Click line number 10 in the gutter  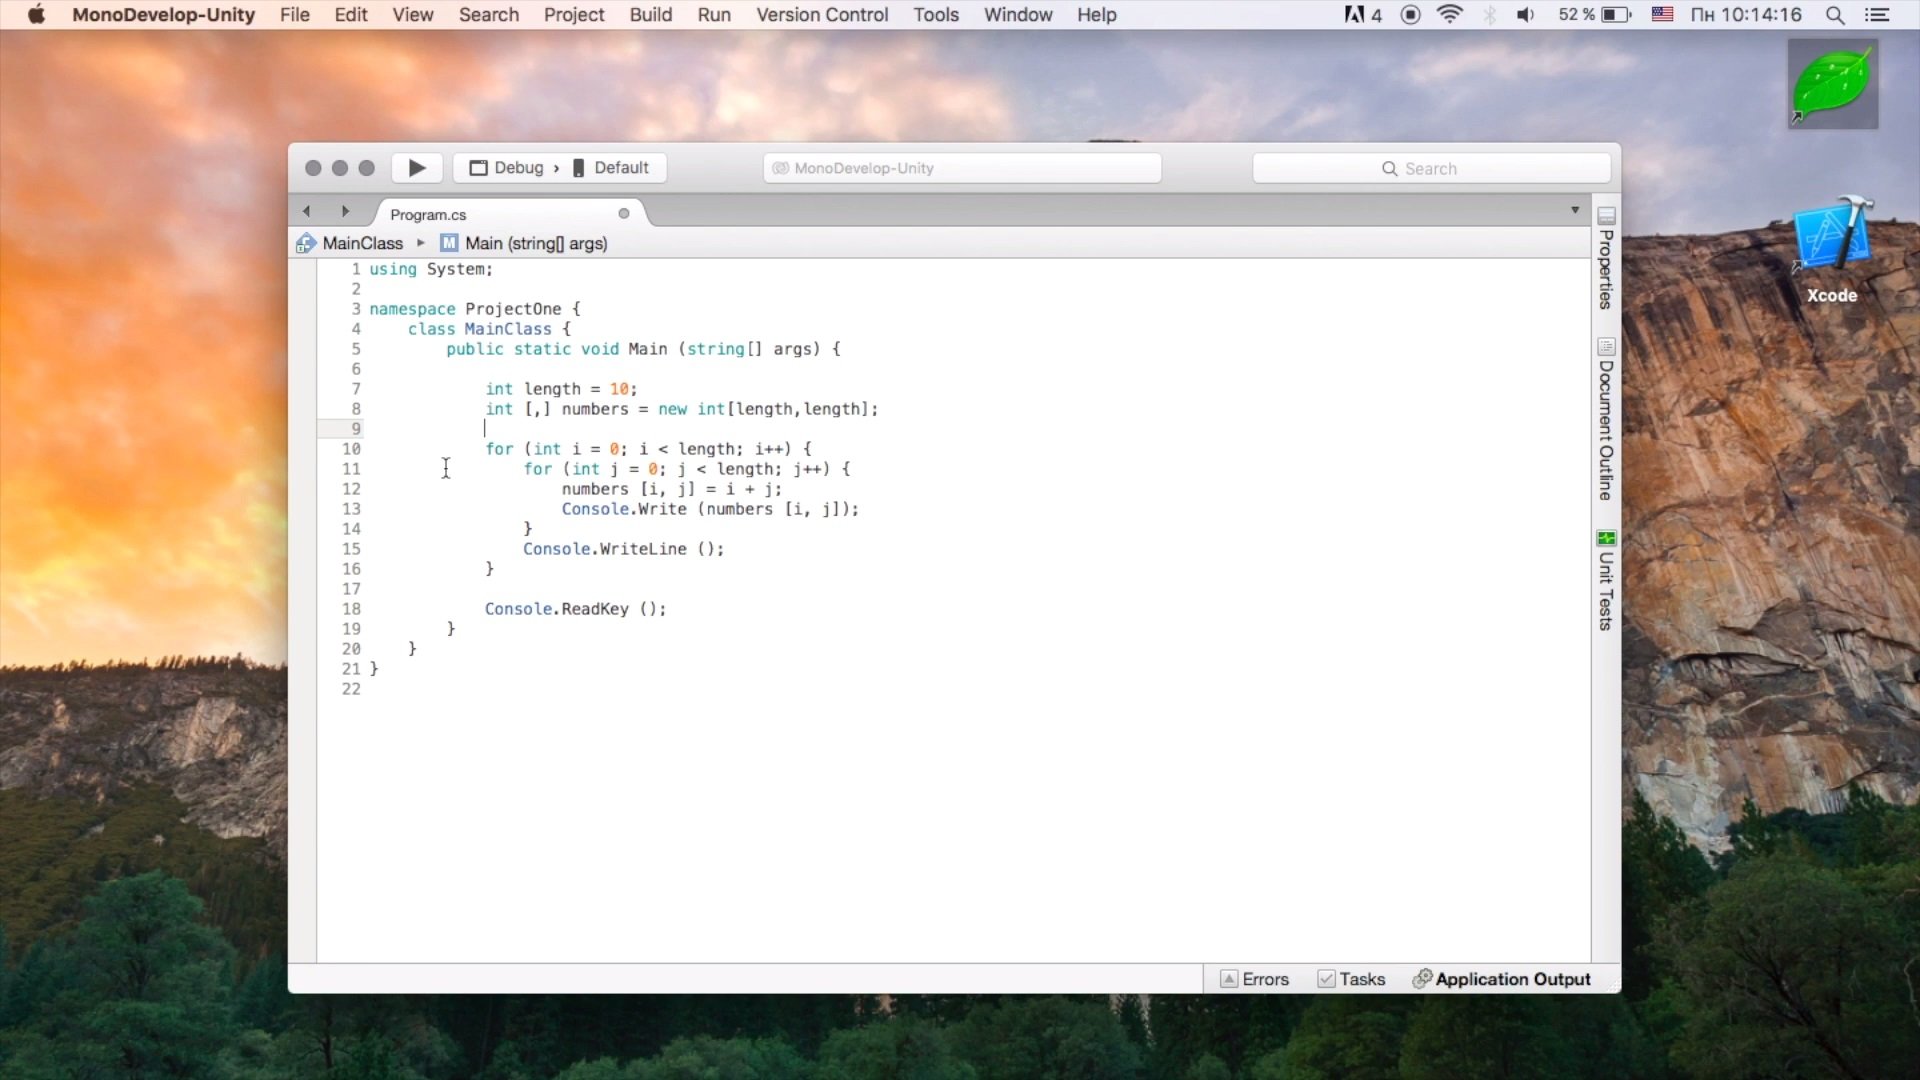click(351, 449)
